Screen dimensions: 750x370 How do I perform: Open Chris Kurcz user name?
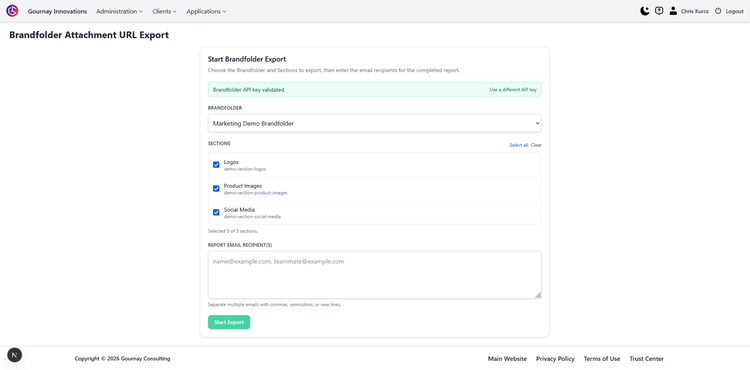click(695, 11)
